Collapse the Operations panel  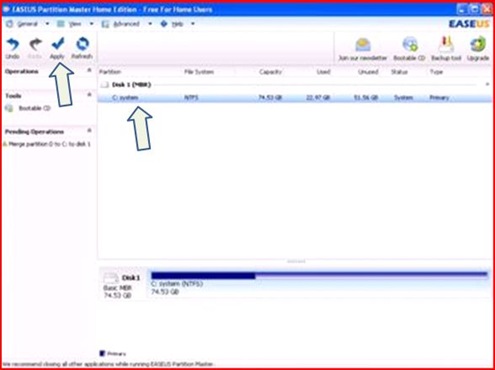[89, 70]
